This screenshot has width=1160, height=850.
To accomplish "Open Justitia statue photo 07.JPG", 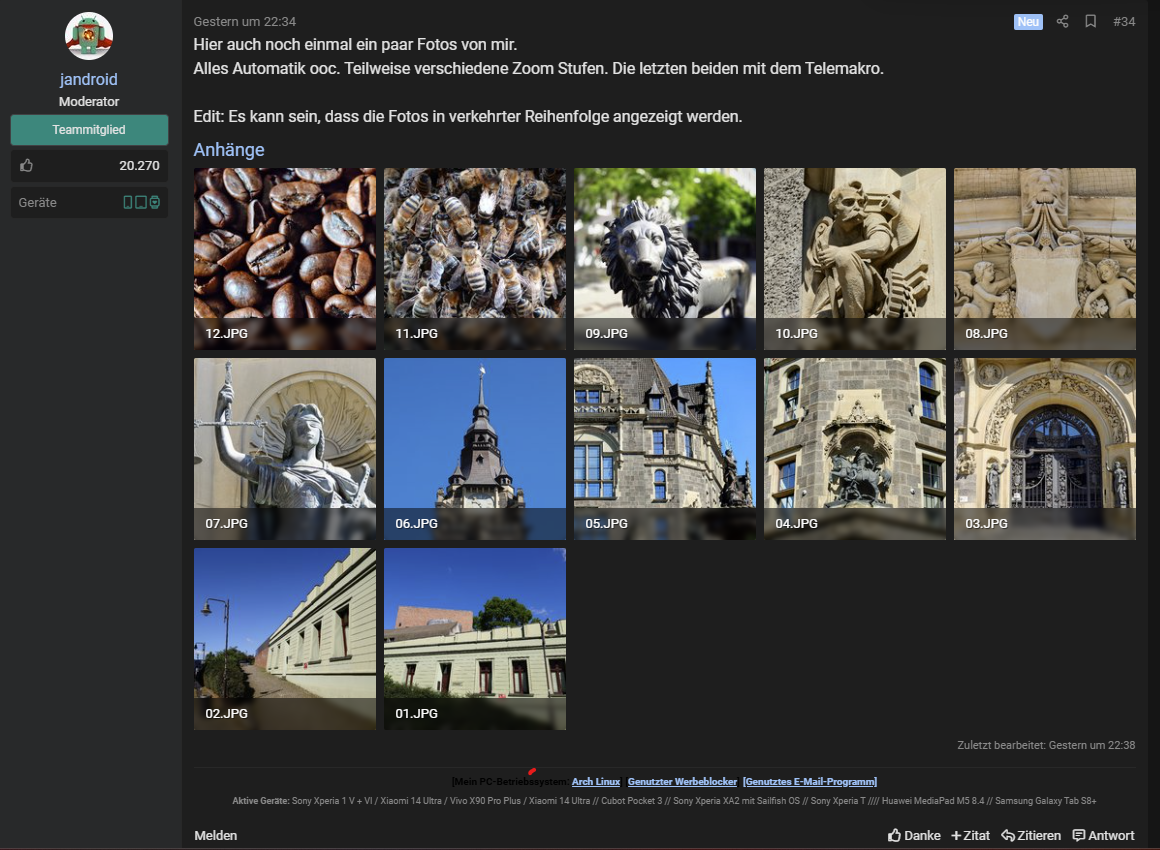I will point(285,448).
